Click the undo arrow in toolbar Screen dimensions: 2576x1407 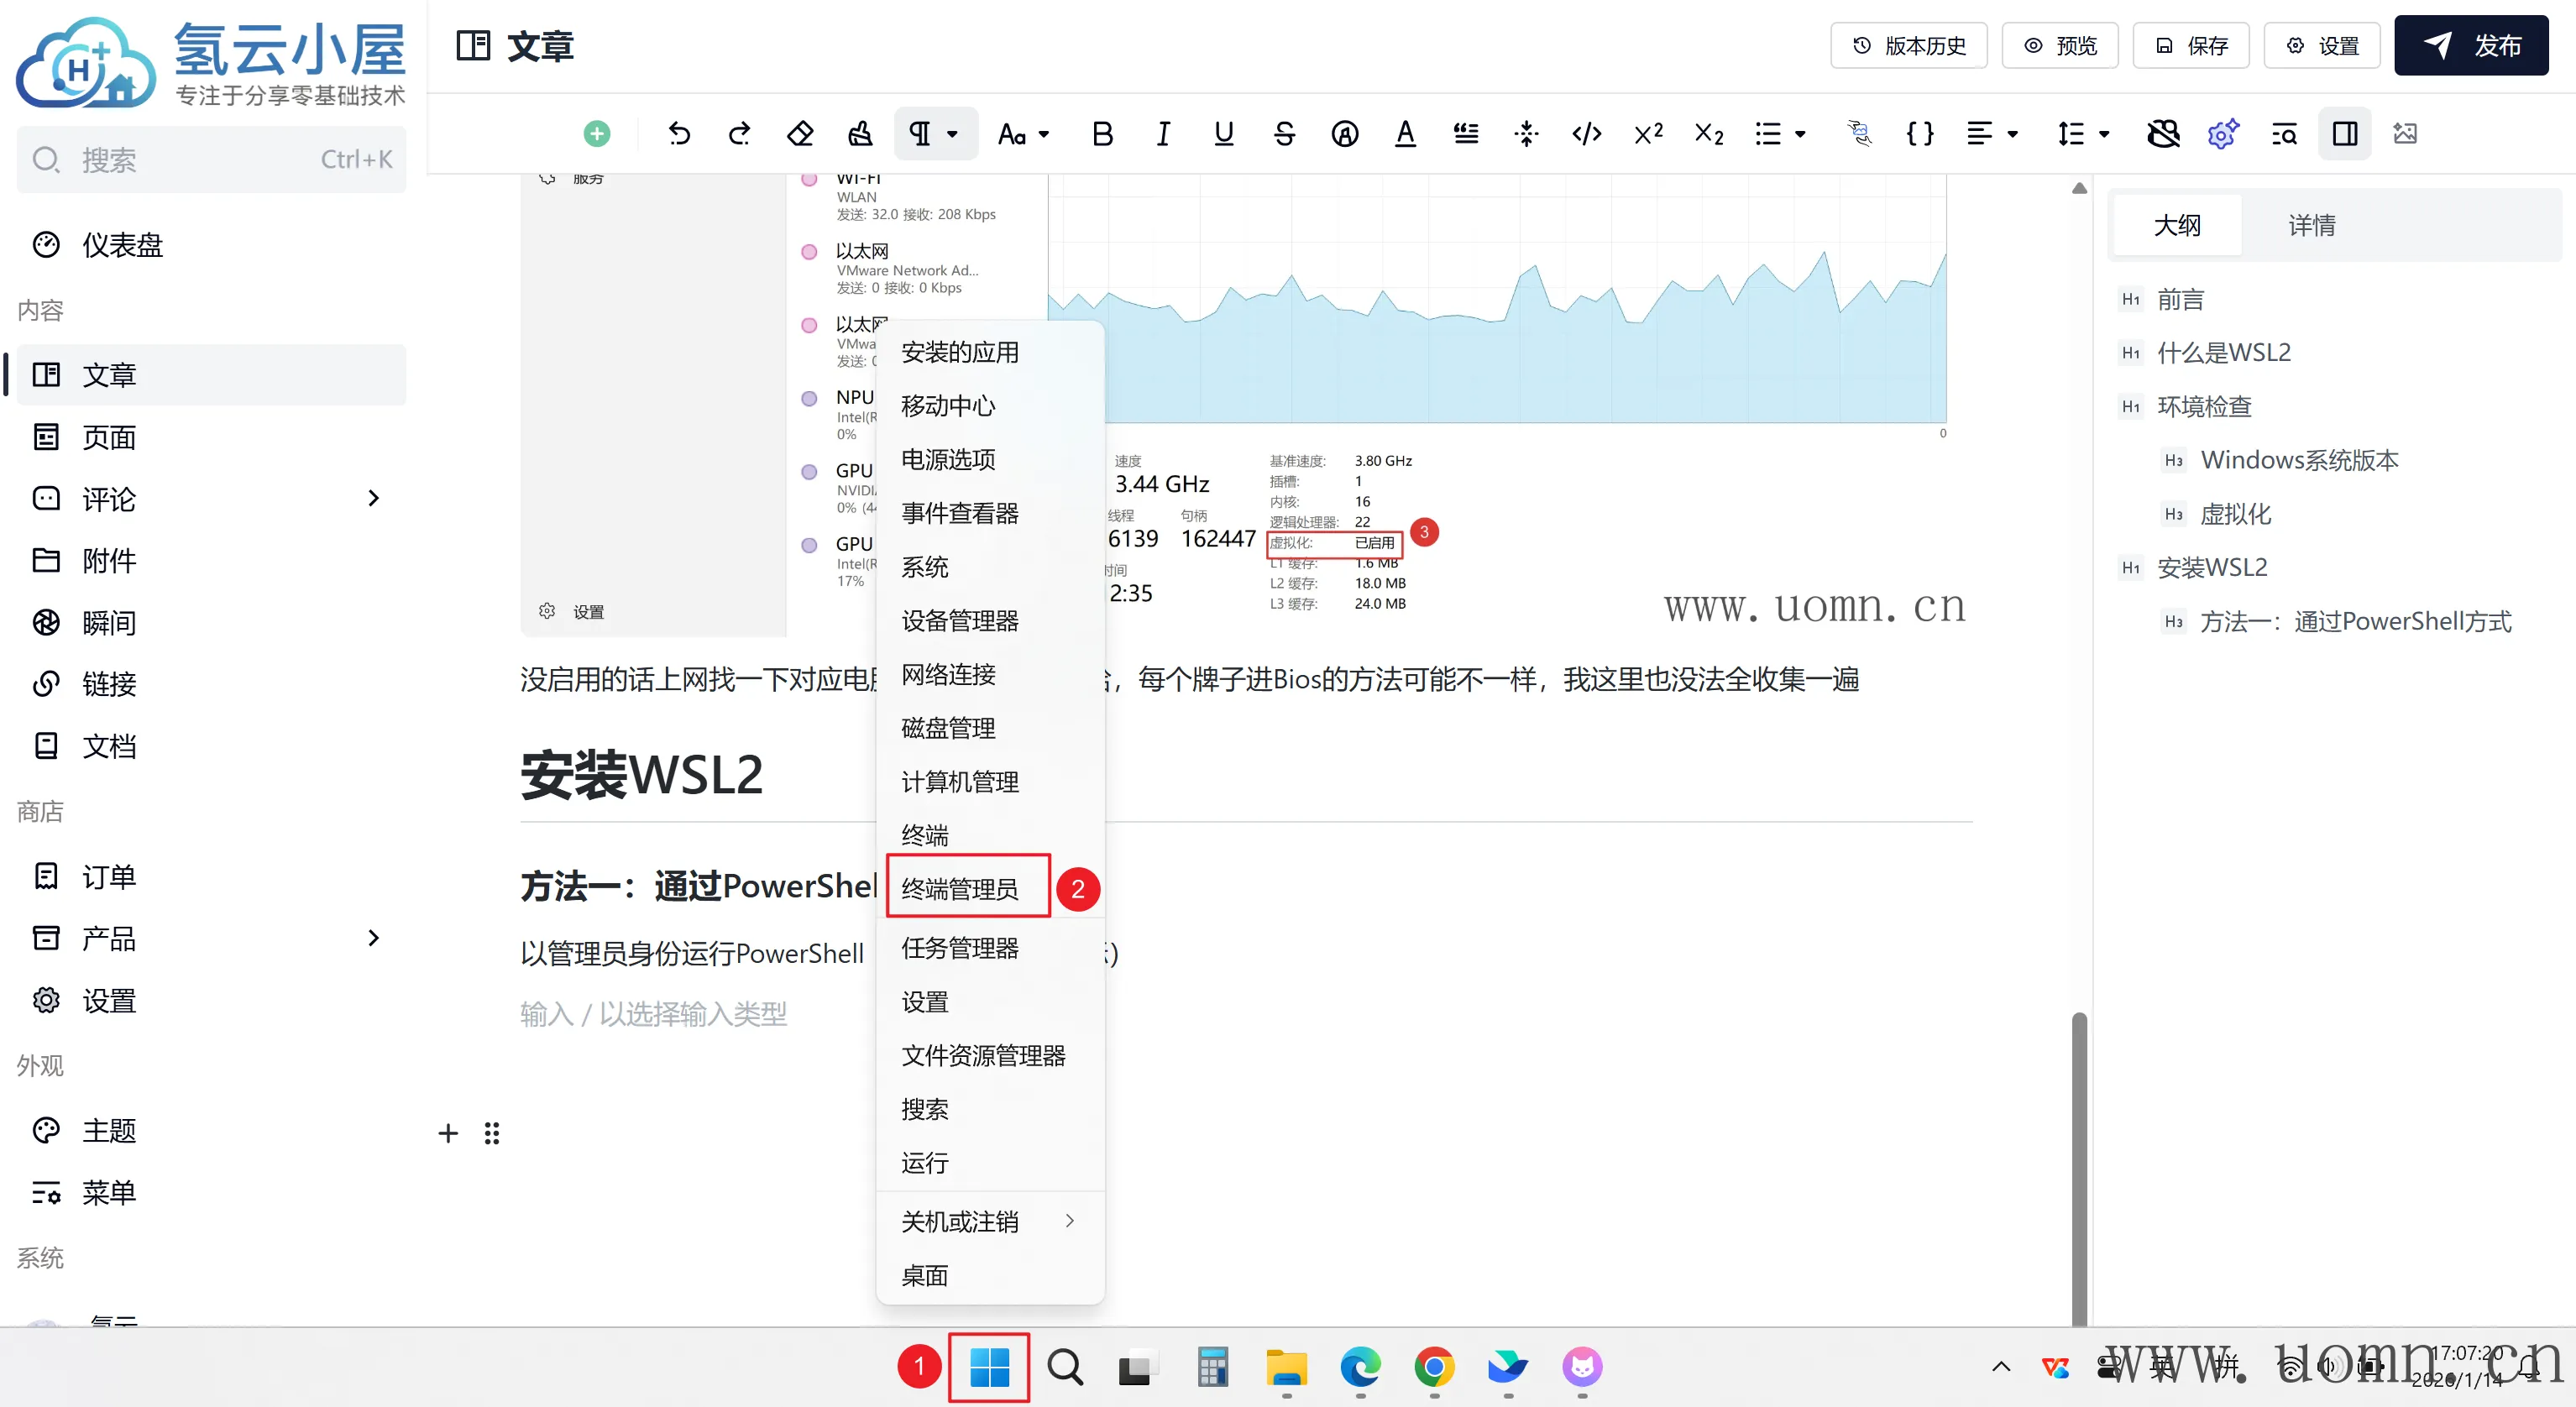tap(679, 133)
